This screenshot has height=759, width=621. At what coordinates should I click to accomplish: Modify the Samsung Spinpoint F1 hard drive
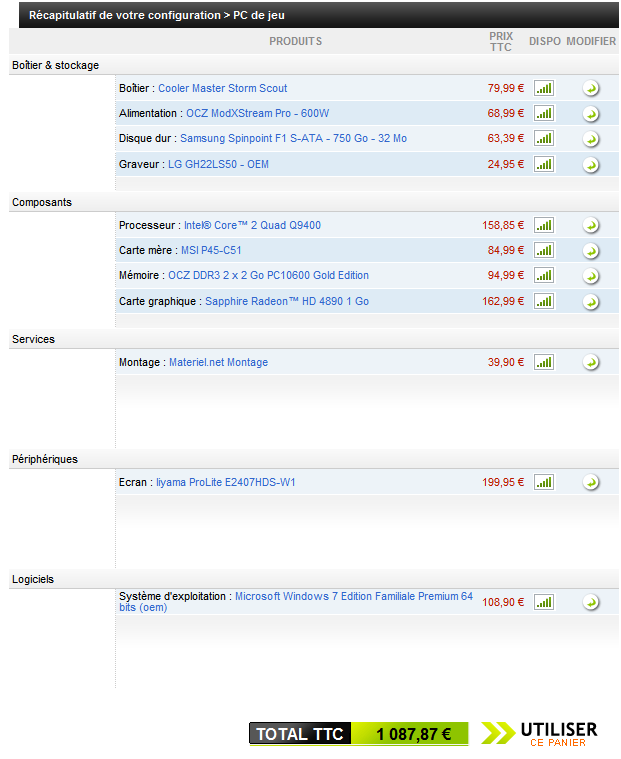pyautogui.click(x=591, y=138)
